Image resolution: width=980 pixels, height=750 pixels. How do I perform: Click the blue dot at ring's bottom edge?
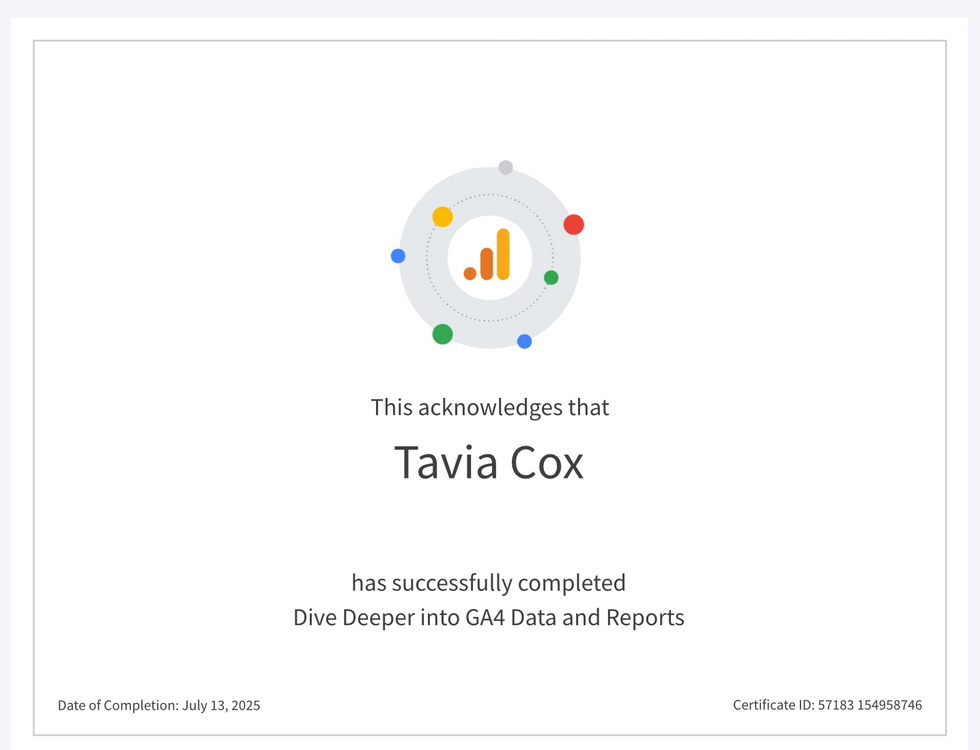(x=524, y=341)
